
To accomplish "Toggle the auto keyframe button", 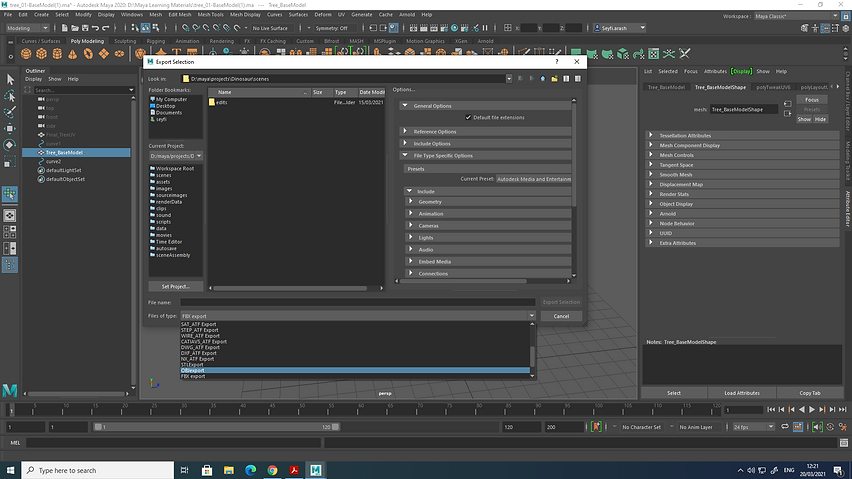I will (x=596, y=427).
